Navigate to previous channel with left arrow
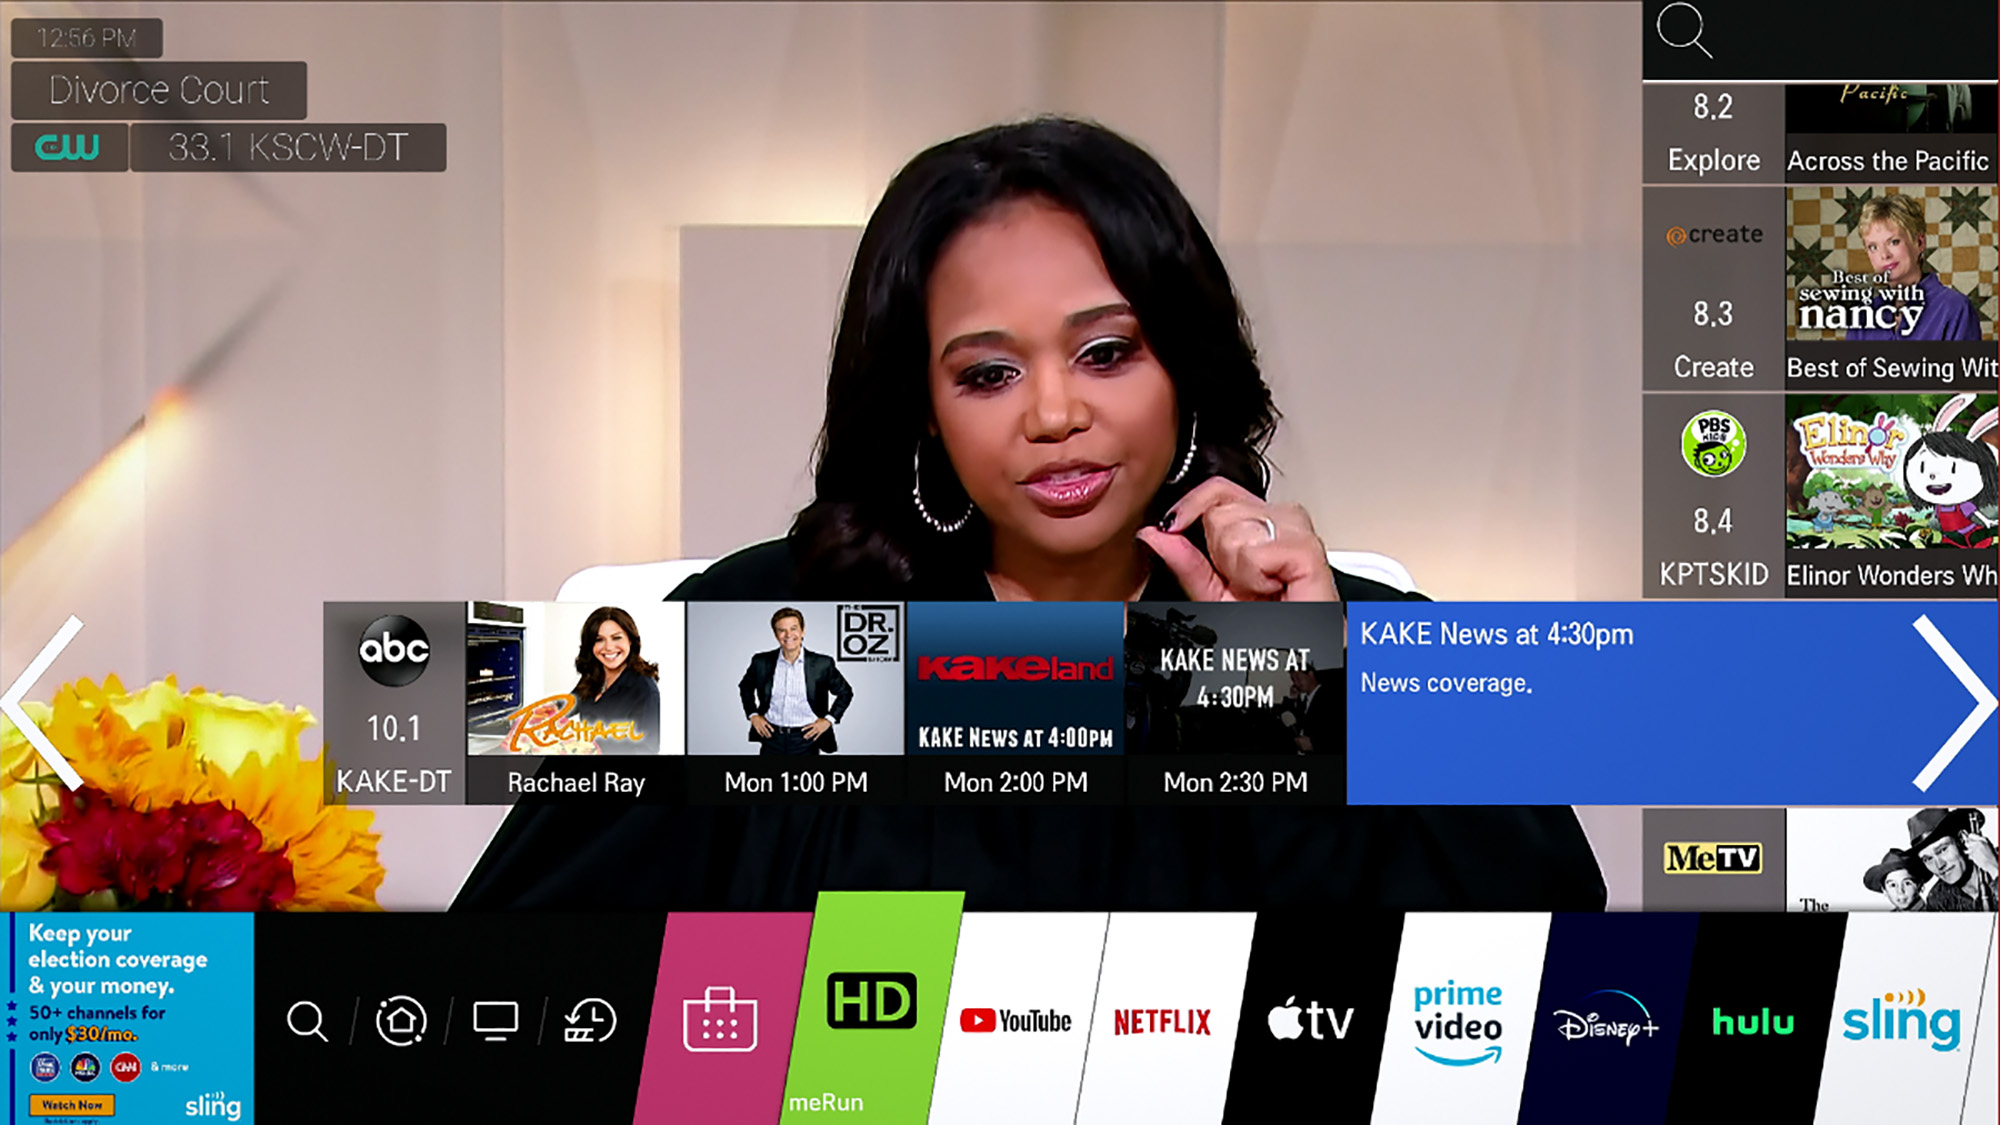This screenshot has width=2000, height=1125. point(49,702)
